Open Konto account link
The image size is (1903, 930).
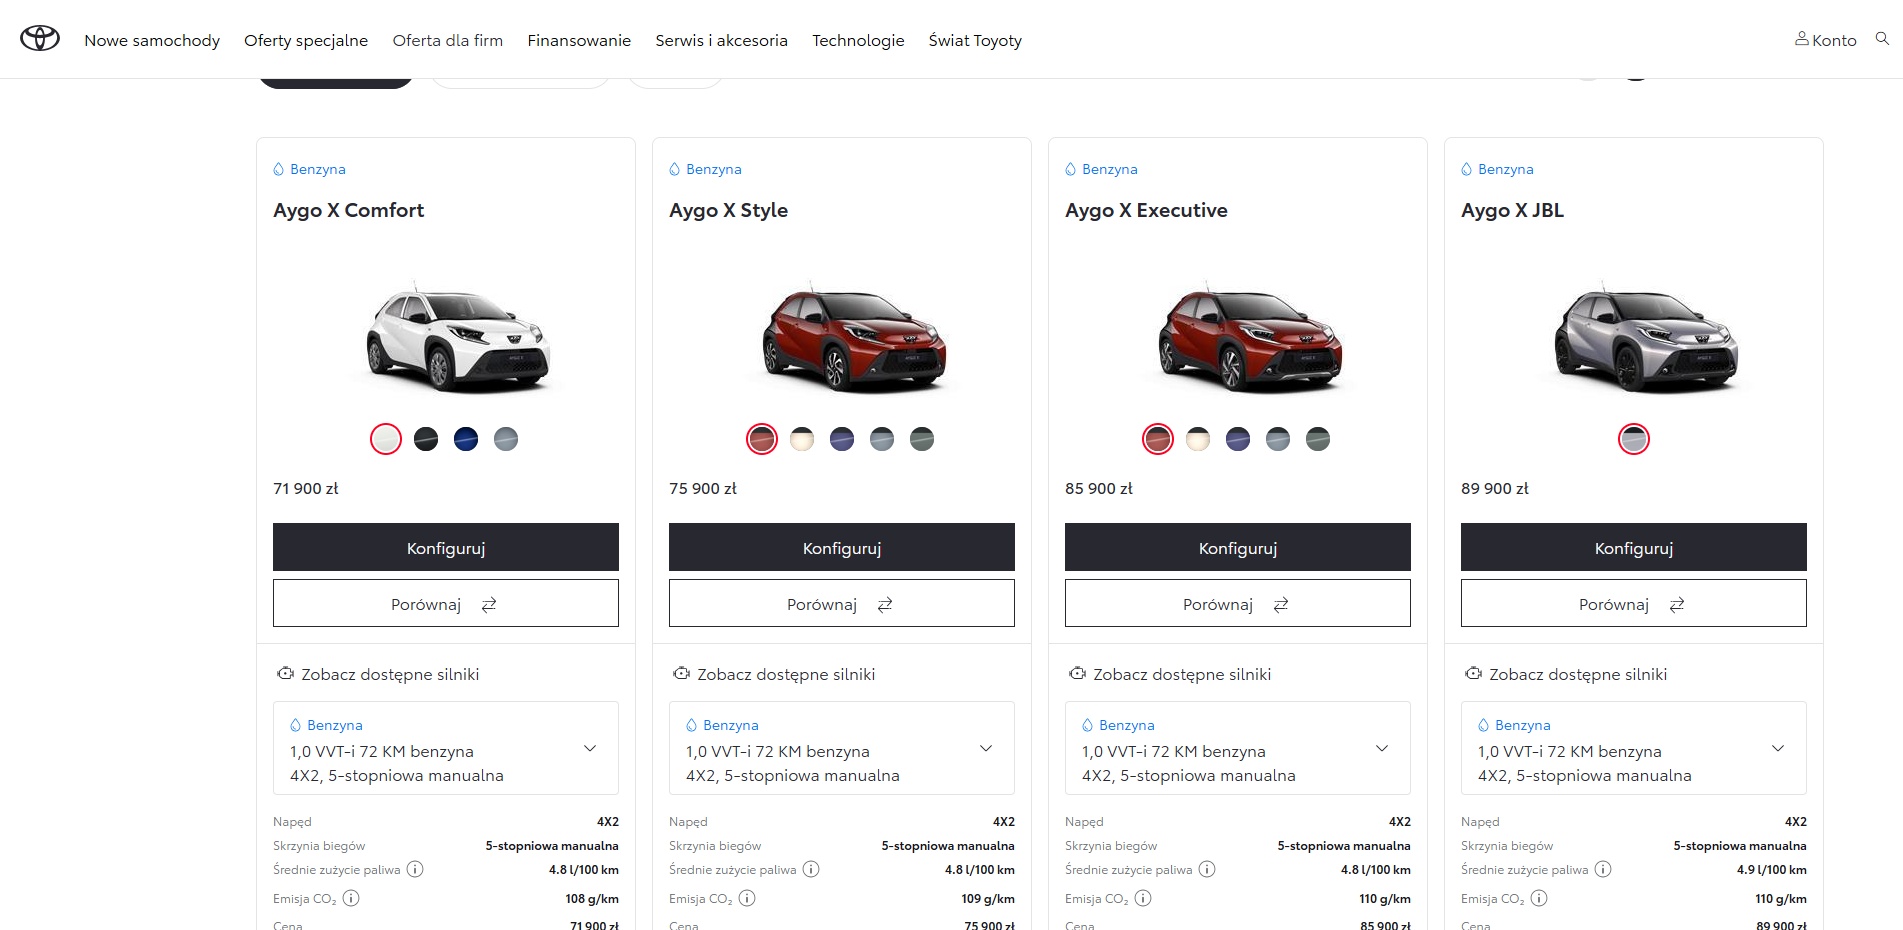click(x=1826, y=40)
